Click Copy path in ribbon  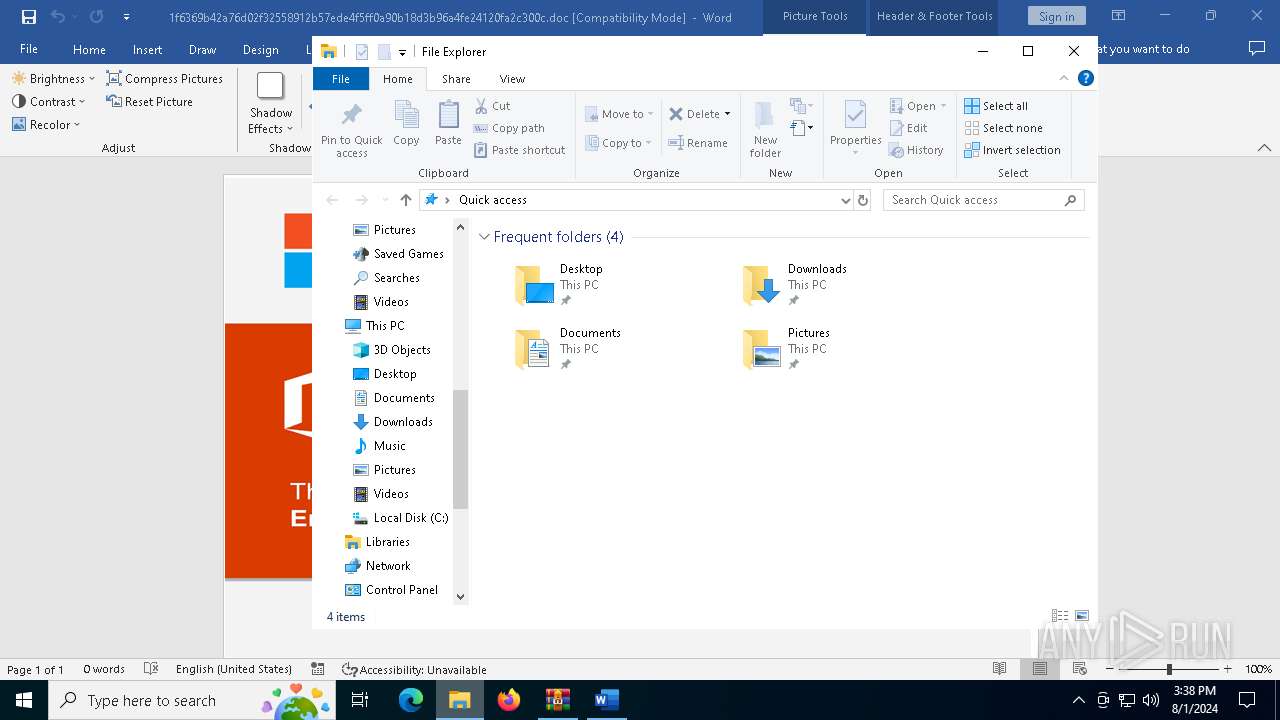coord(509,128)
